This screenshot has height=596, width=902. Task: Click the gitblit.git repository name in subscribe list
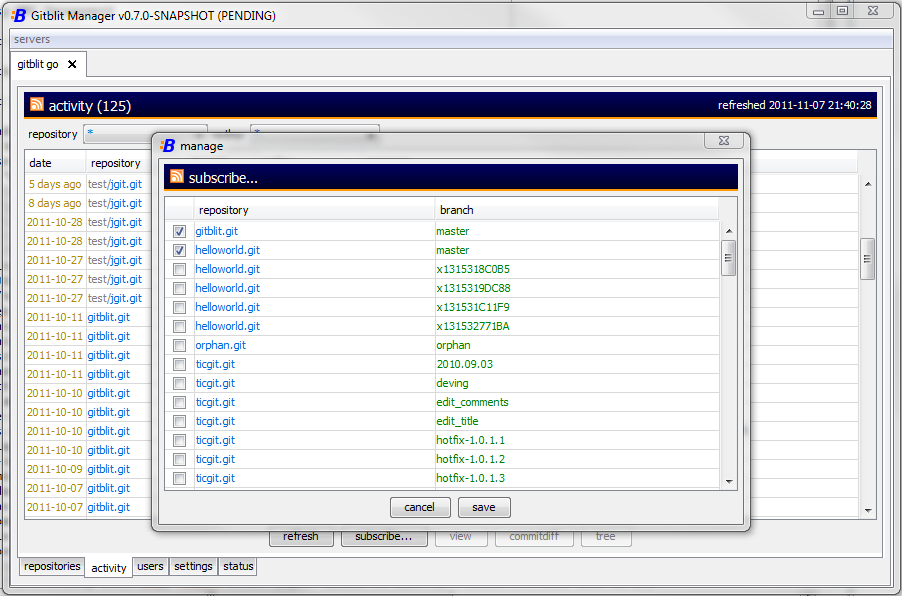point(216,231)
